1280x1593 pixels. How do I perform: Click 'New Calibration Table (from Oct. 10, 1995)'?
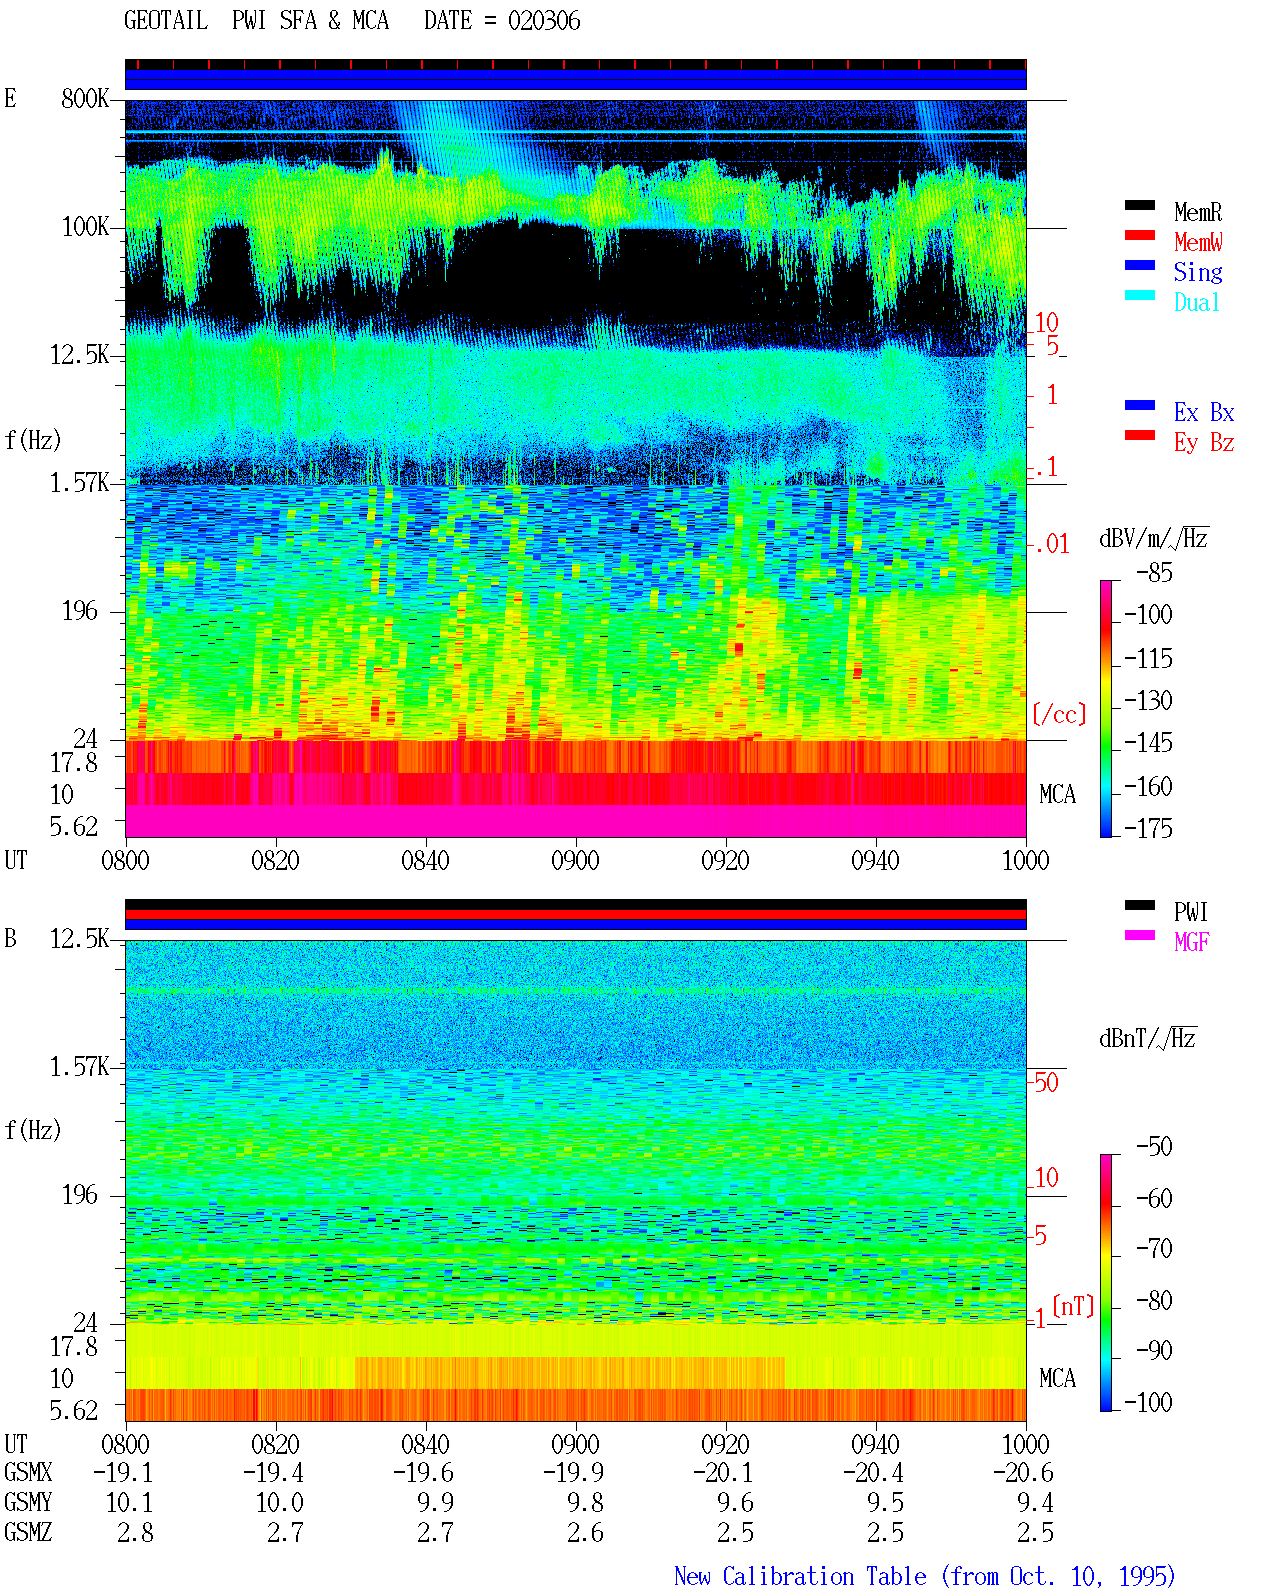925,1577
